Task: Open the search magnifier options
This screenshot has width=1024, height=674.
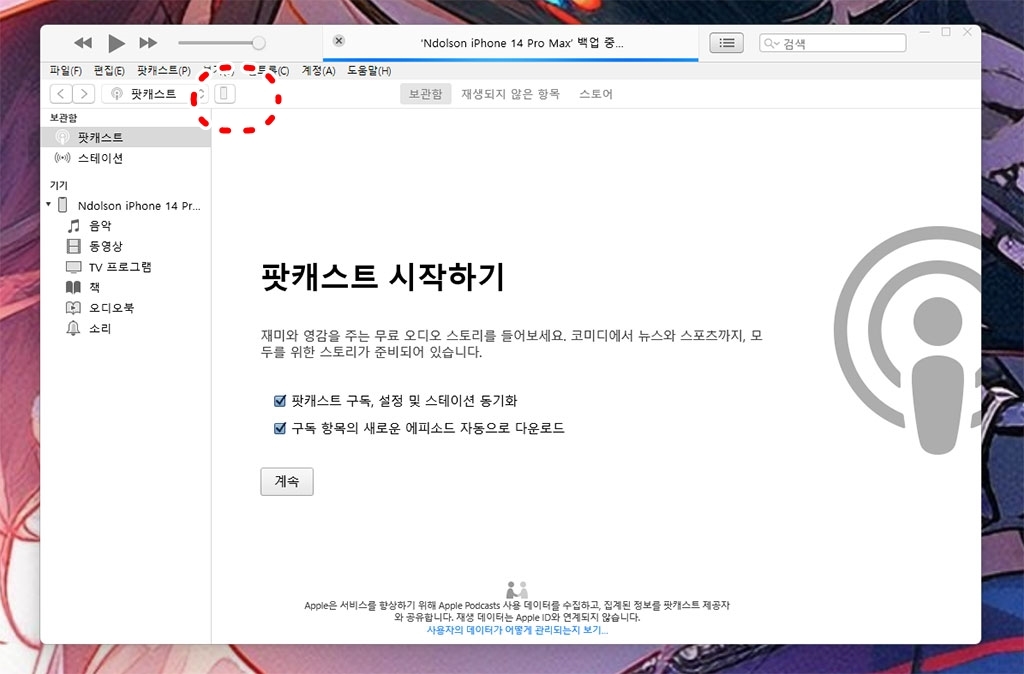Action: coord(771,43)
